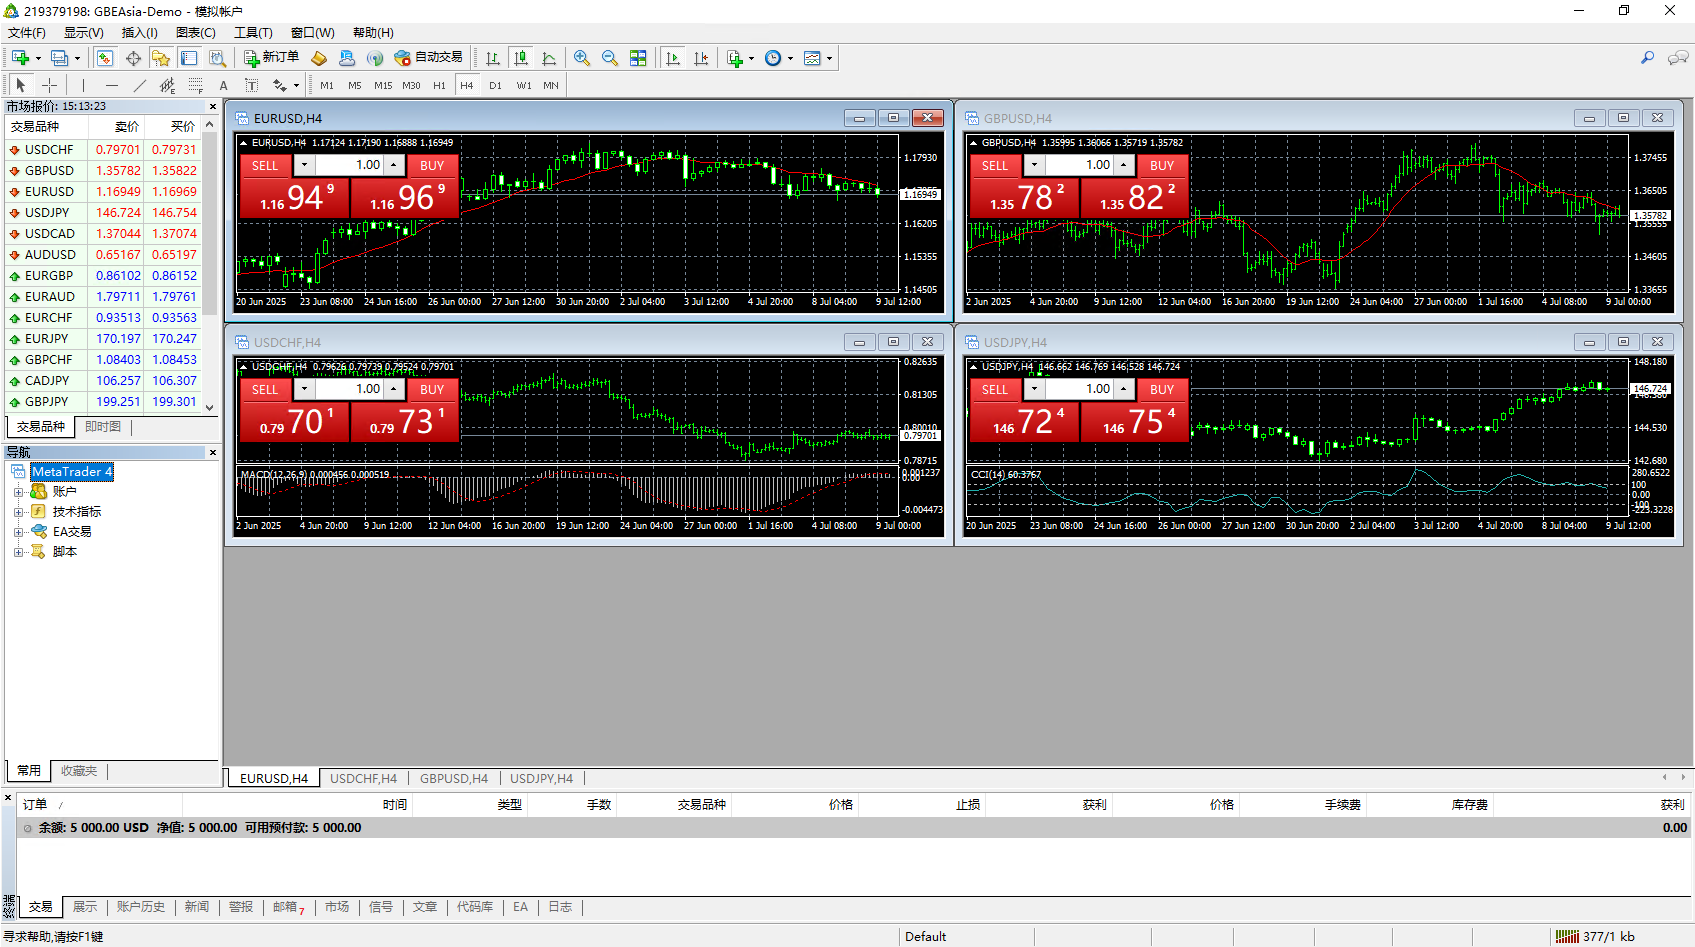Click the signals broadcast toolbar icon
The width and height of the screenshot is (1695, 947).
pyautogui.click(x=375, y=58)
